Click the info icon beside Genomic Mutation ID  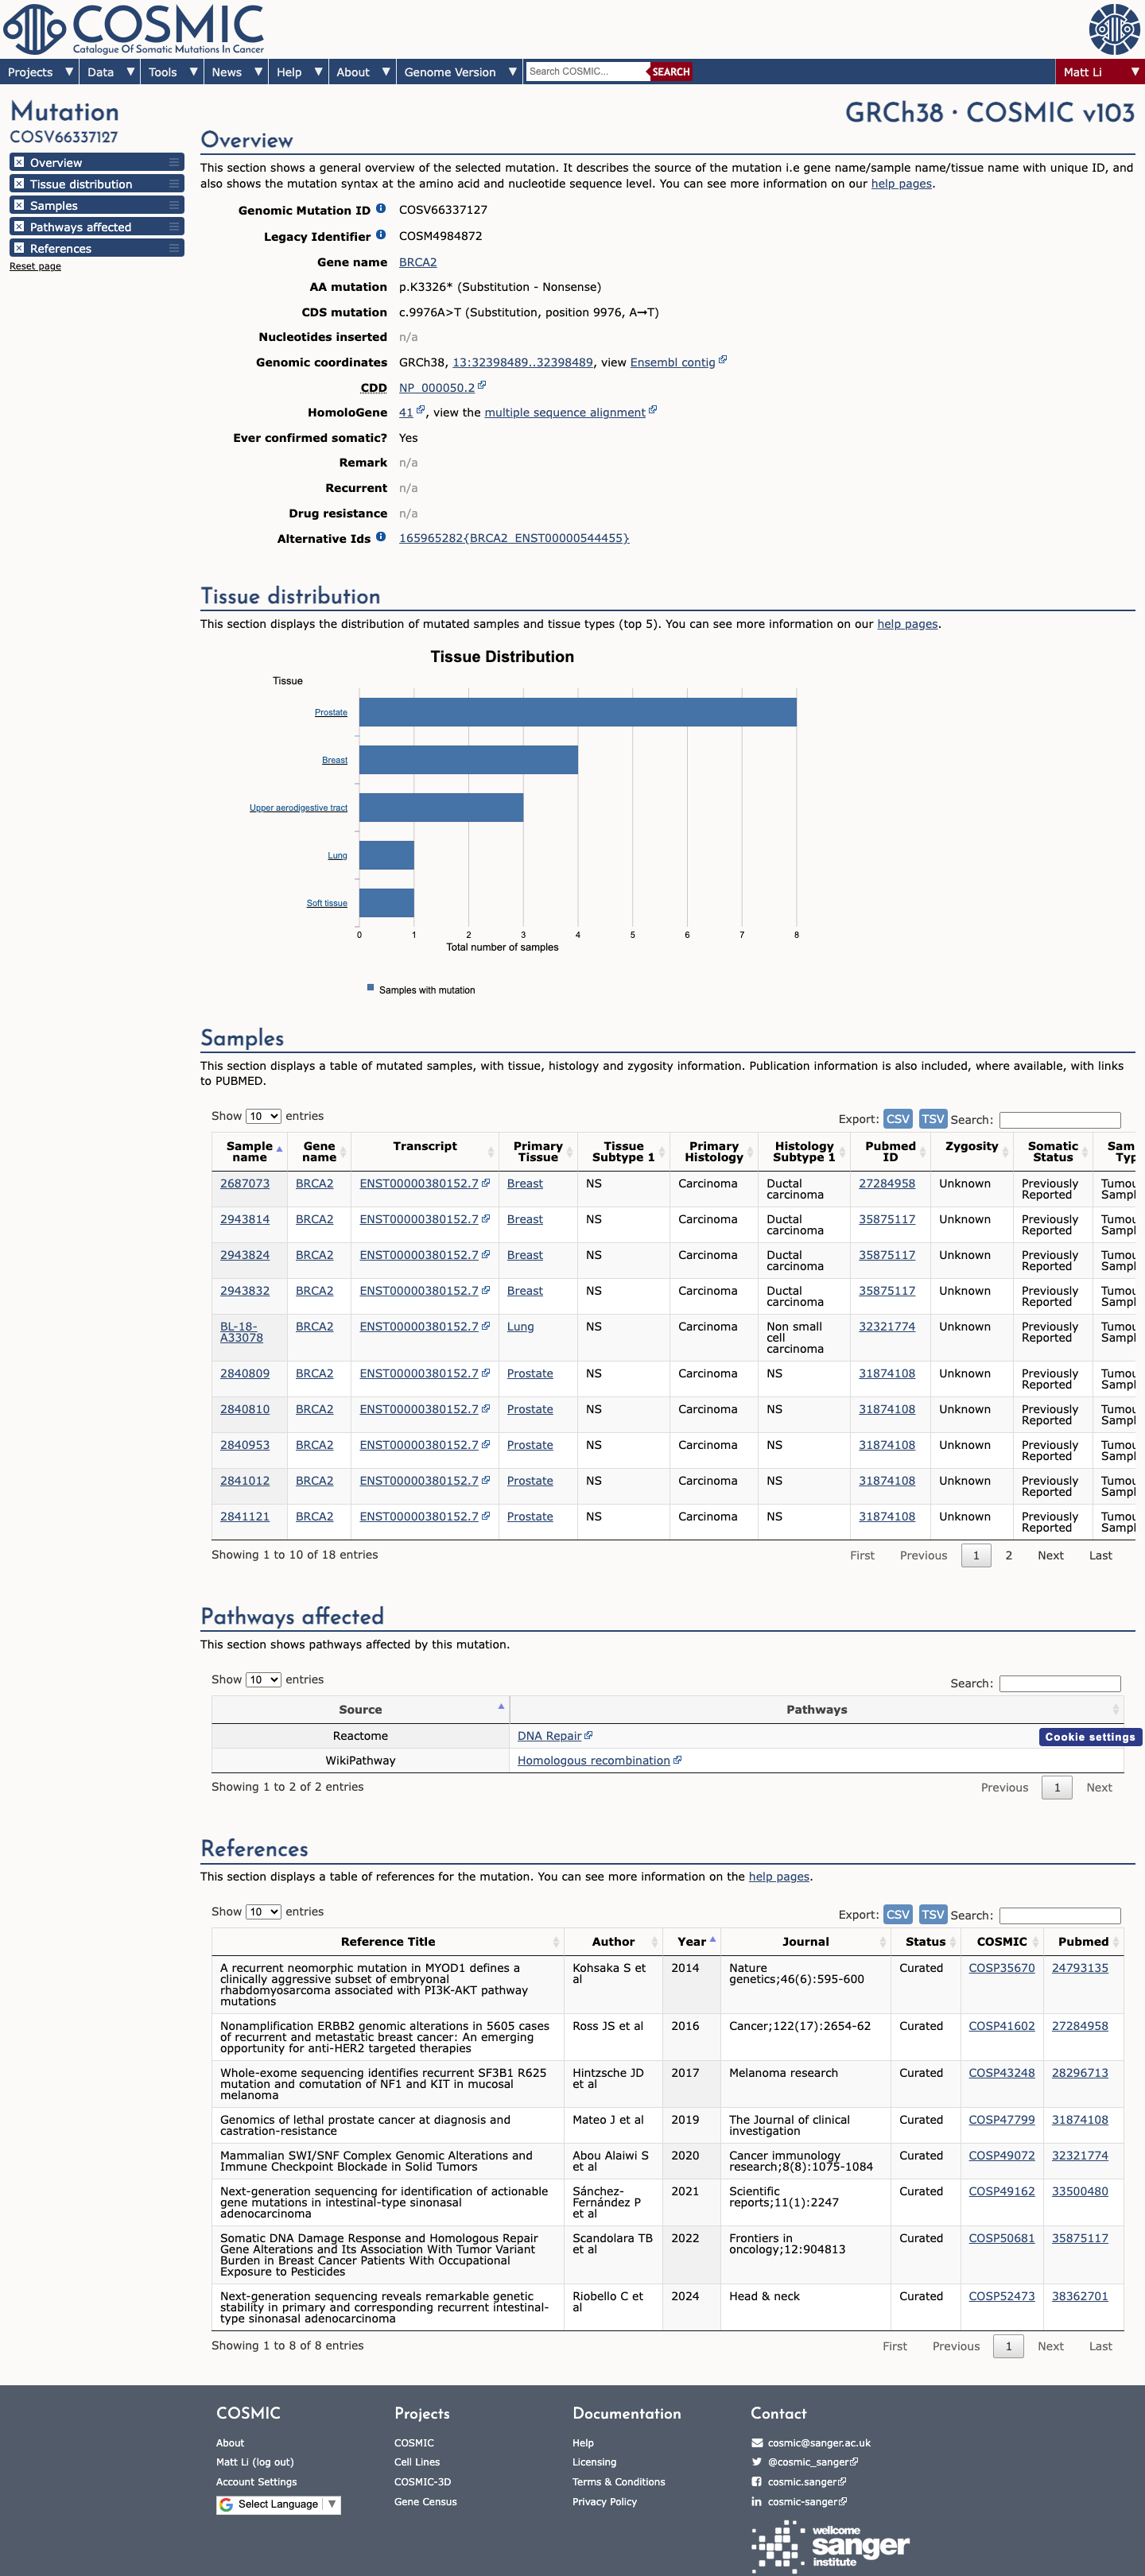381,209
